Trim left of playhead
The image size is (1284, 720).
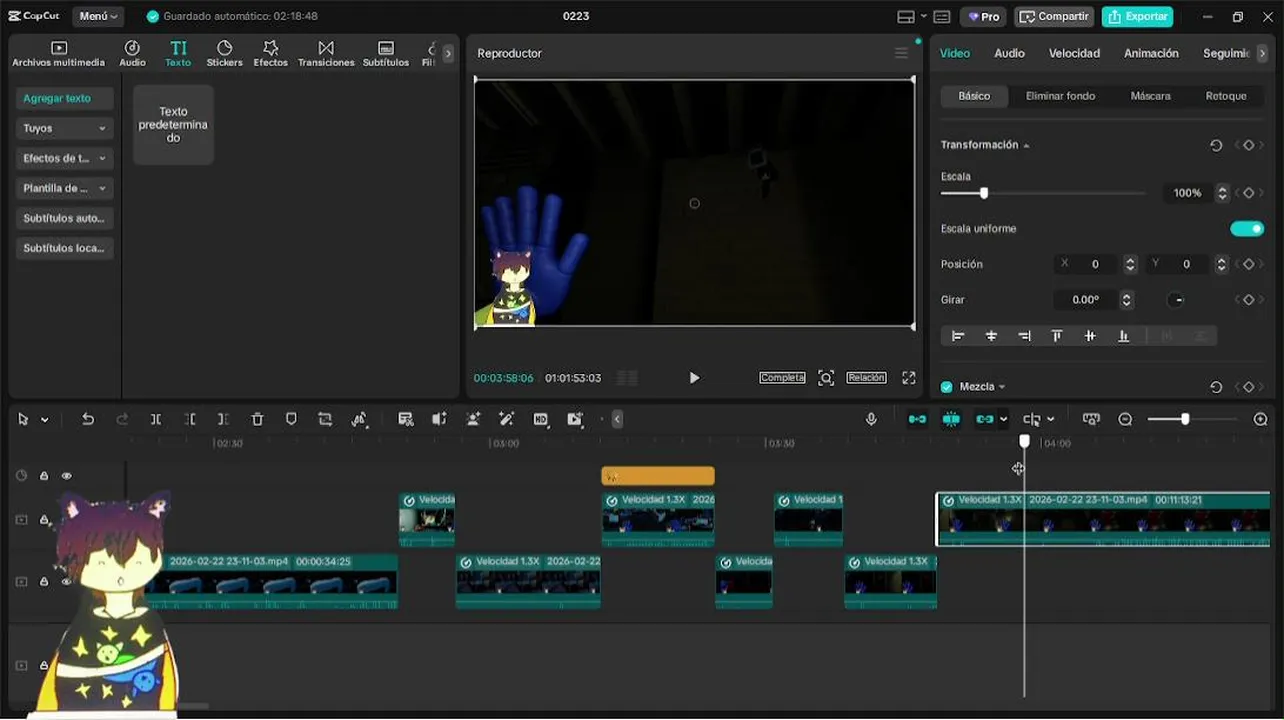[x=190, y=419]
